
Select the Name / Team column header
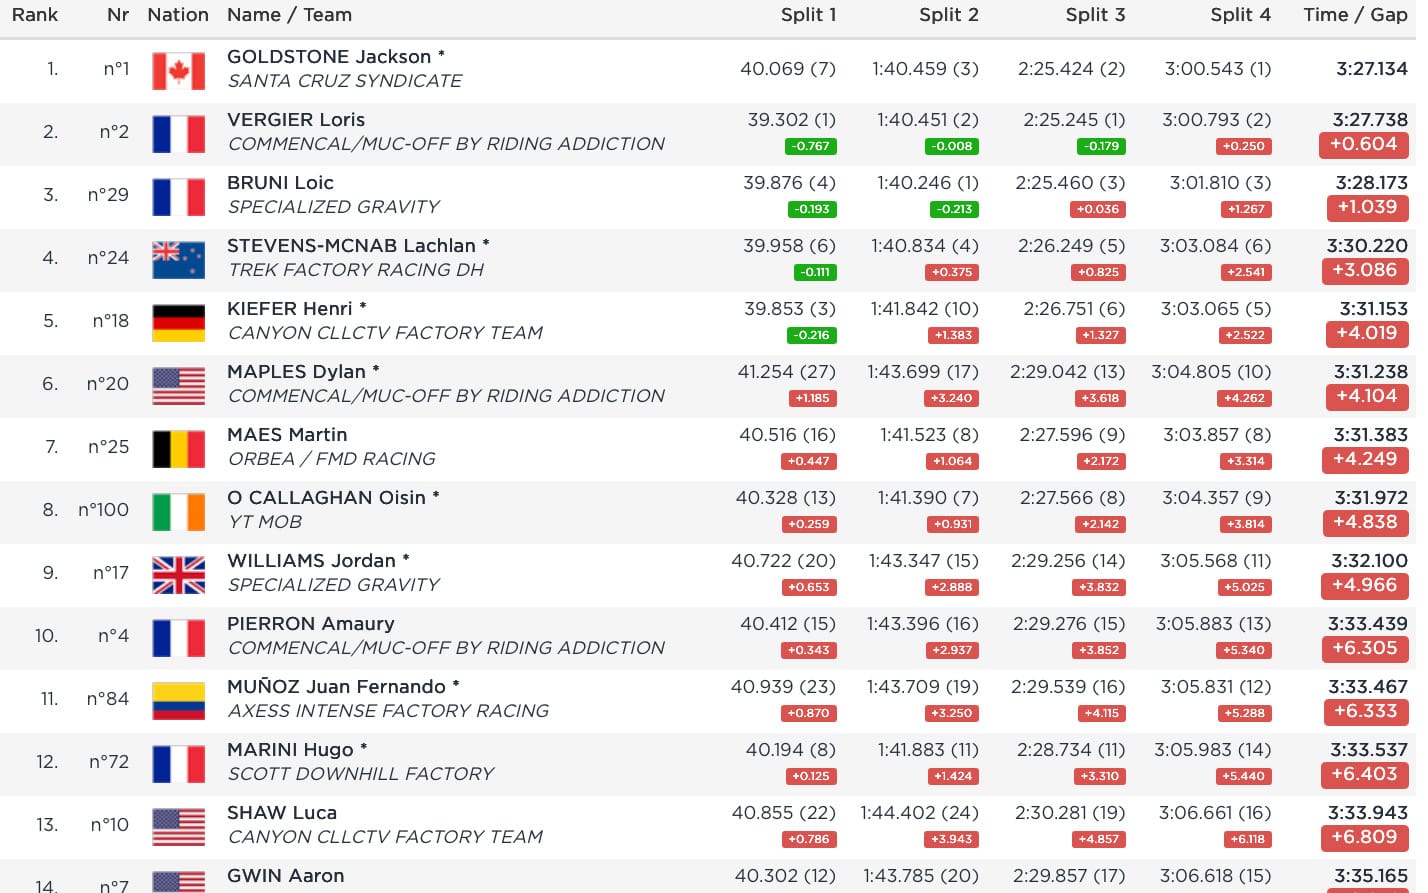289,15
